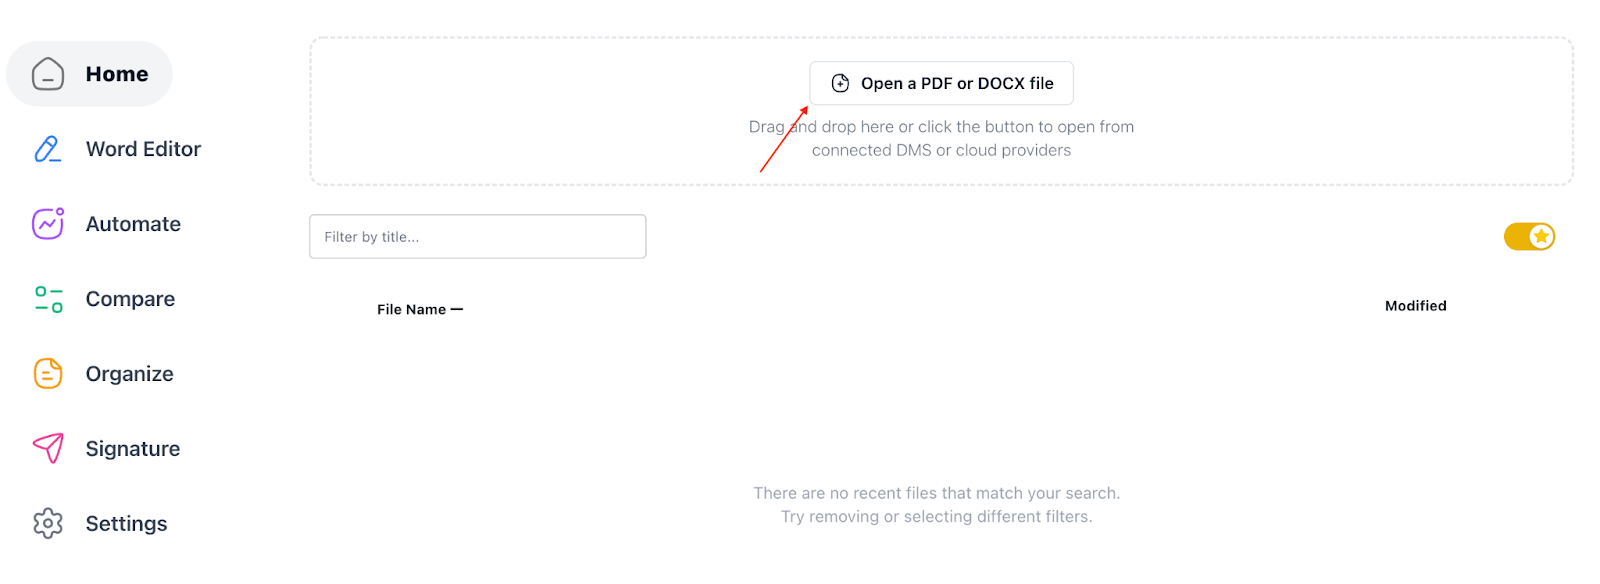Click the purple Automate icon
The image size is (1600, 584).
48,224
